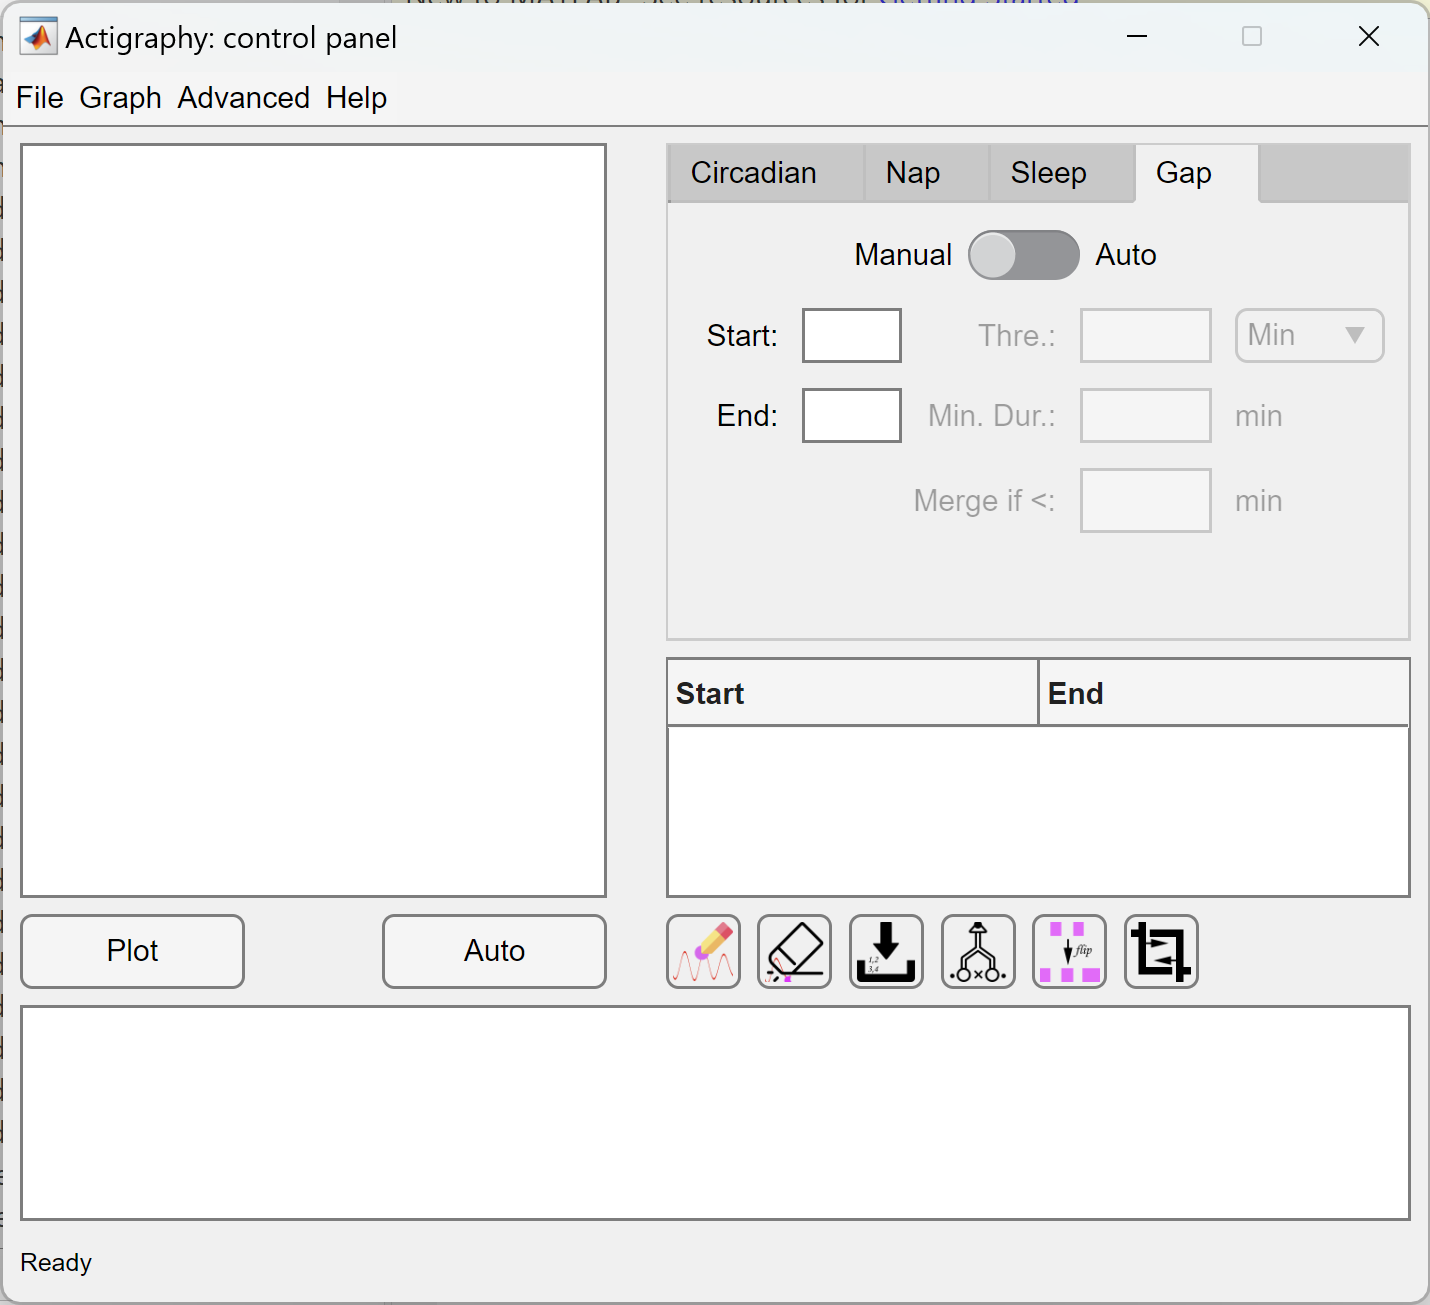Click the Ready status text

tap(56, 1263)
